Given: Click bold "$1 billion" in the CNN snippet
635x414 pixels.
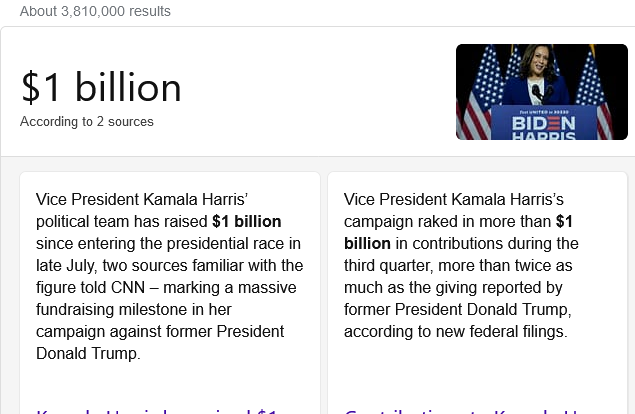Looking at the screenshot, I should [246, 221].
